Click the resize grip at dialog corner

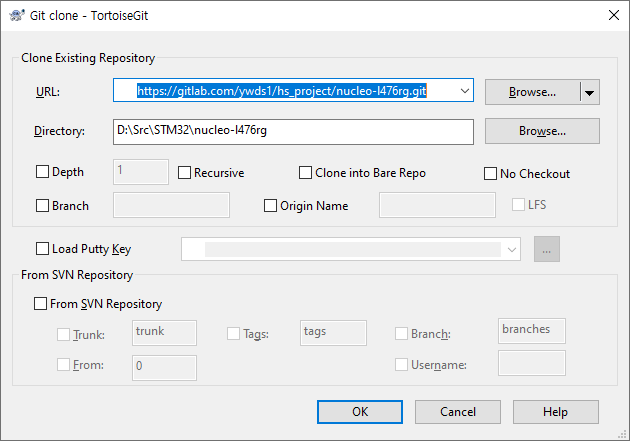click(622, 434)
